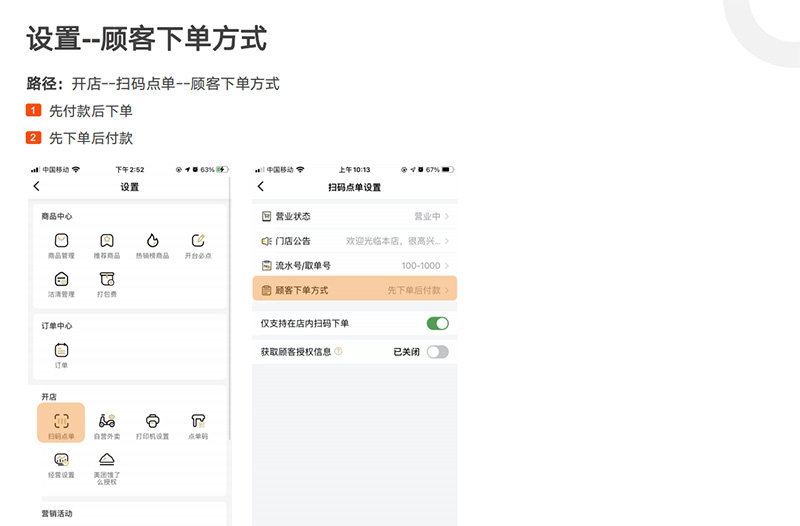Open 门店公告 setting row
Viewport: 800px width, 526px height.
[355, 241]
